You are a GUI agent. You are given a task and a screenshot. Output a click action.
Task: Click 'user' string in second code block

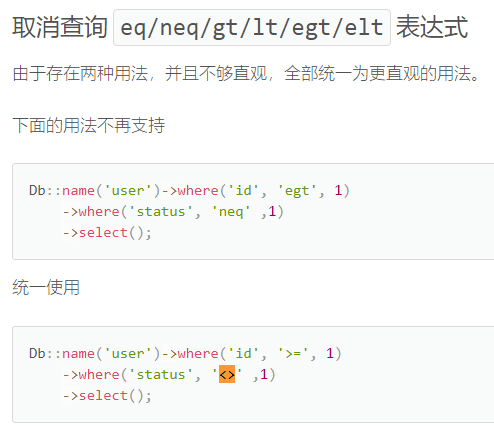[x=128, y=353]
